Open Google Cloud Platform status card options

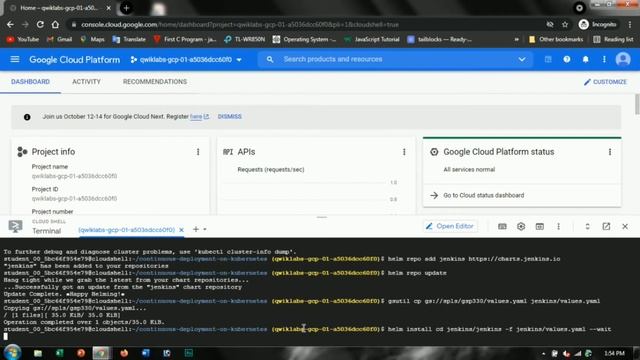point(610,152)
